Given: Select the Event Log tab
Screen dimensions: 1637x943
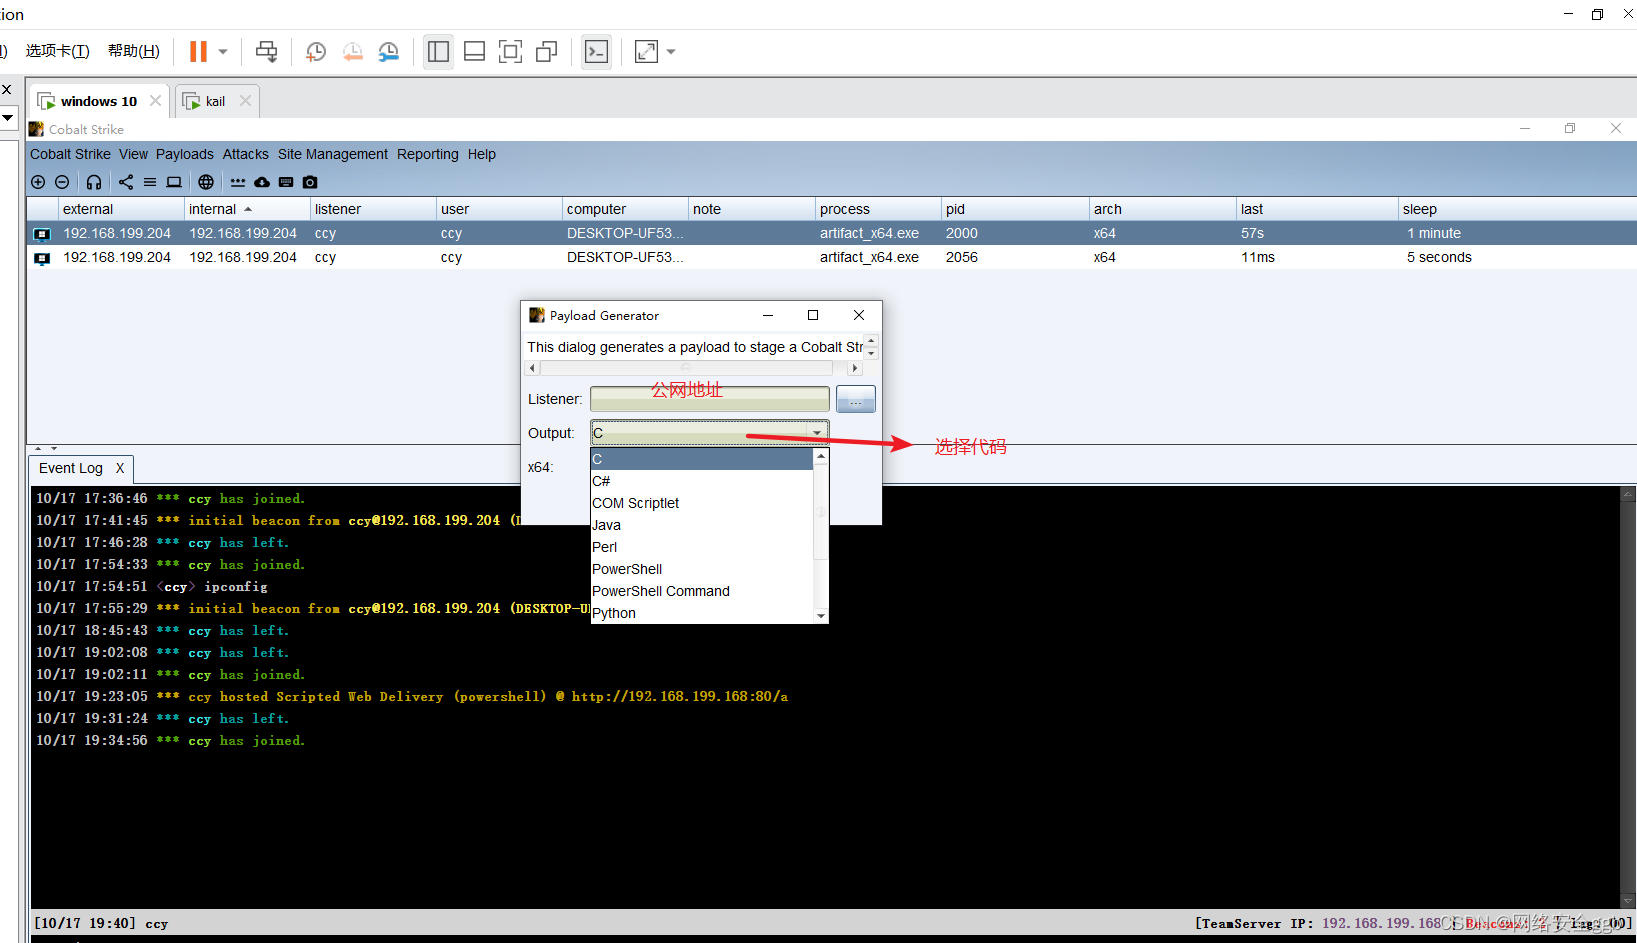Looking at the screenshot, I should (x=71, y=468).
